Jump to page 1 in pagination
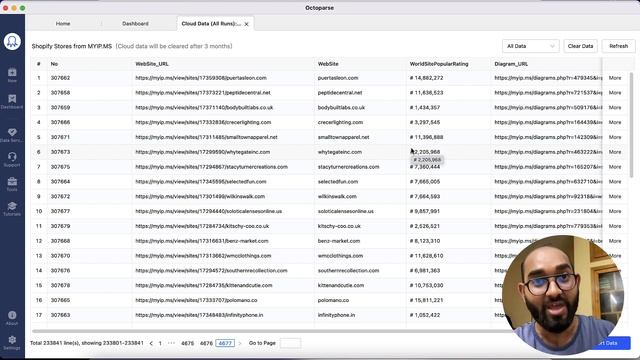 (x=160, y=343)
